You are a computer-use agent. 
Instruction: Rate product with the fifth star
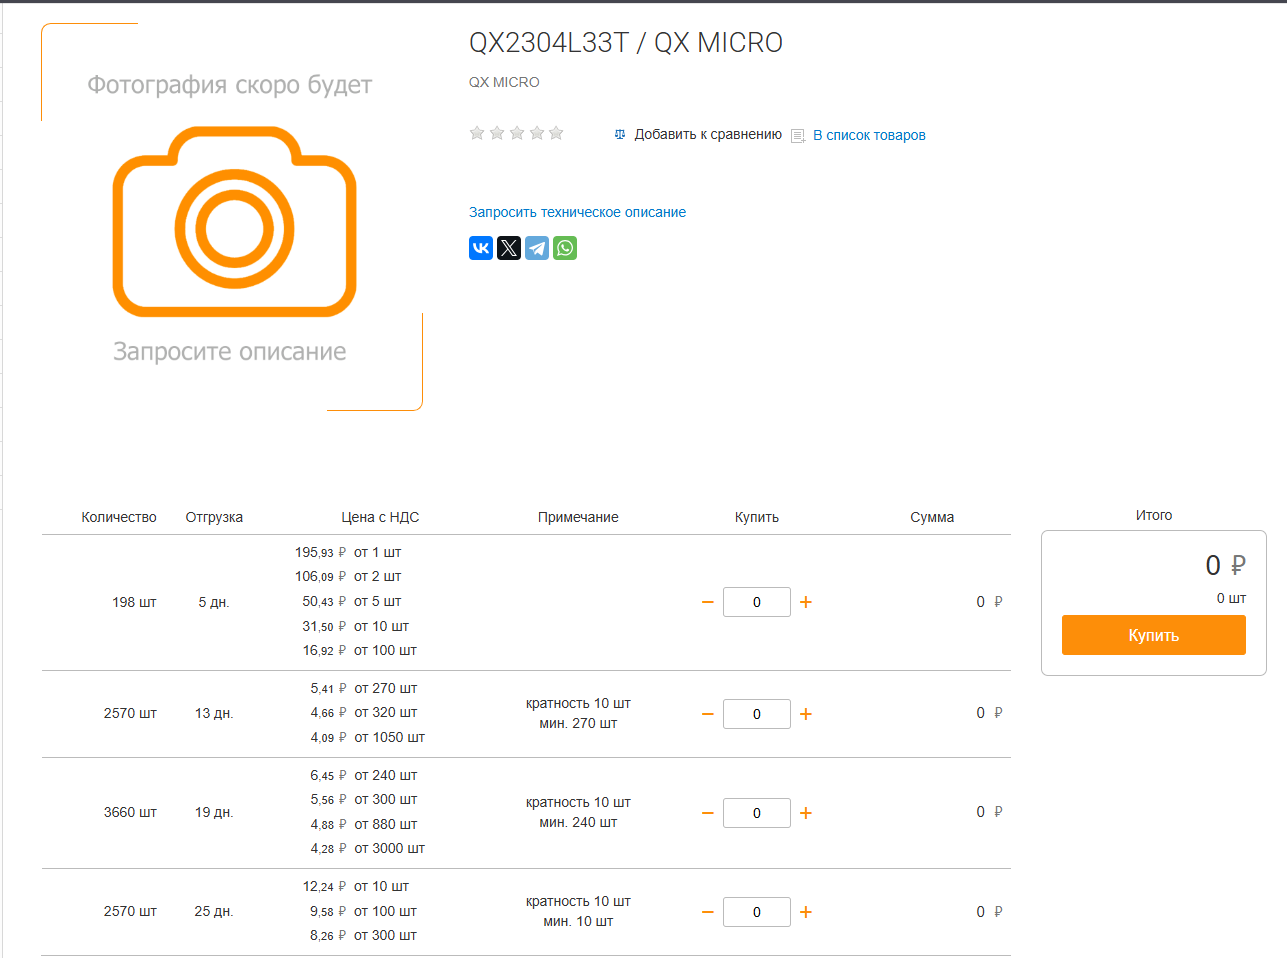click(x=556, y=133)
